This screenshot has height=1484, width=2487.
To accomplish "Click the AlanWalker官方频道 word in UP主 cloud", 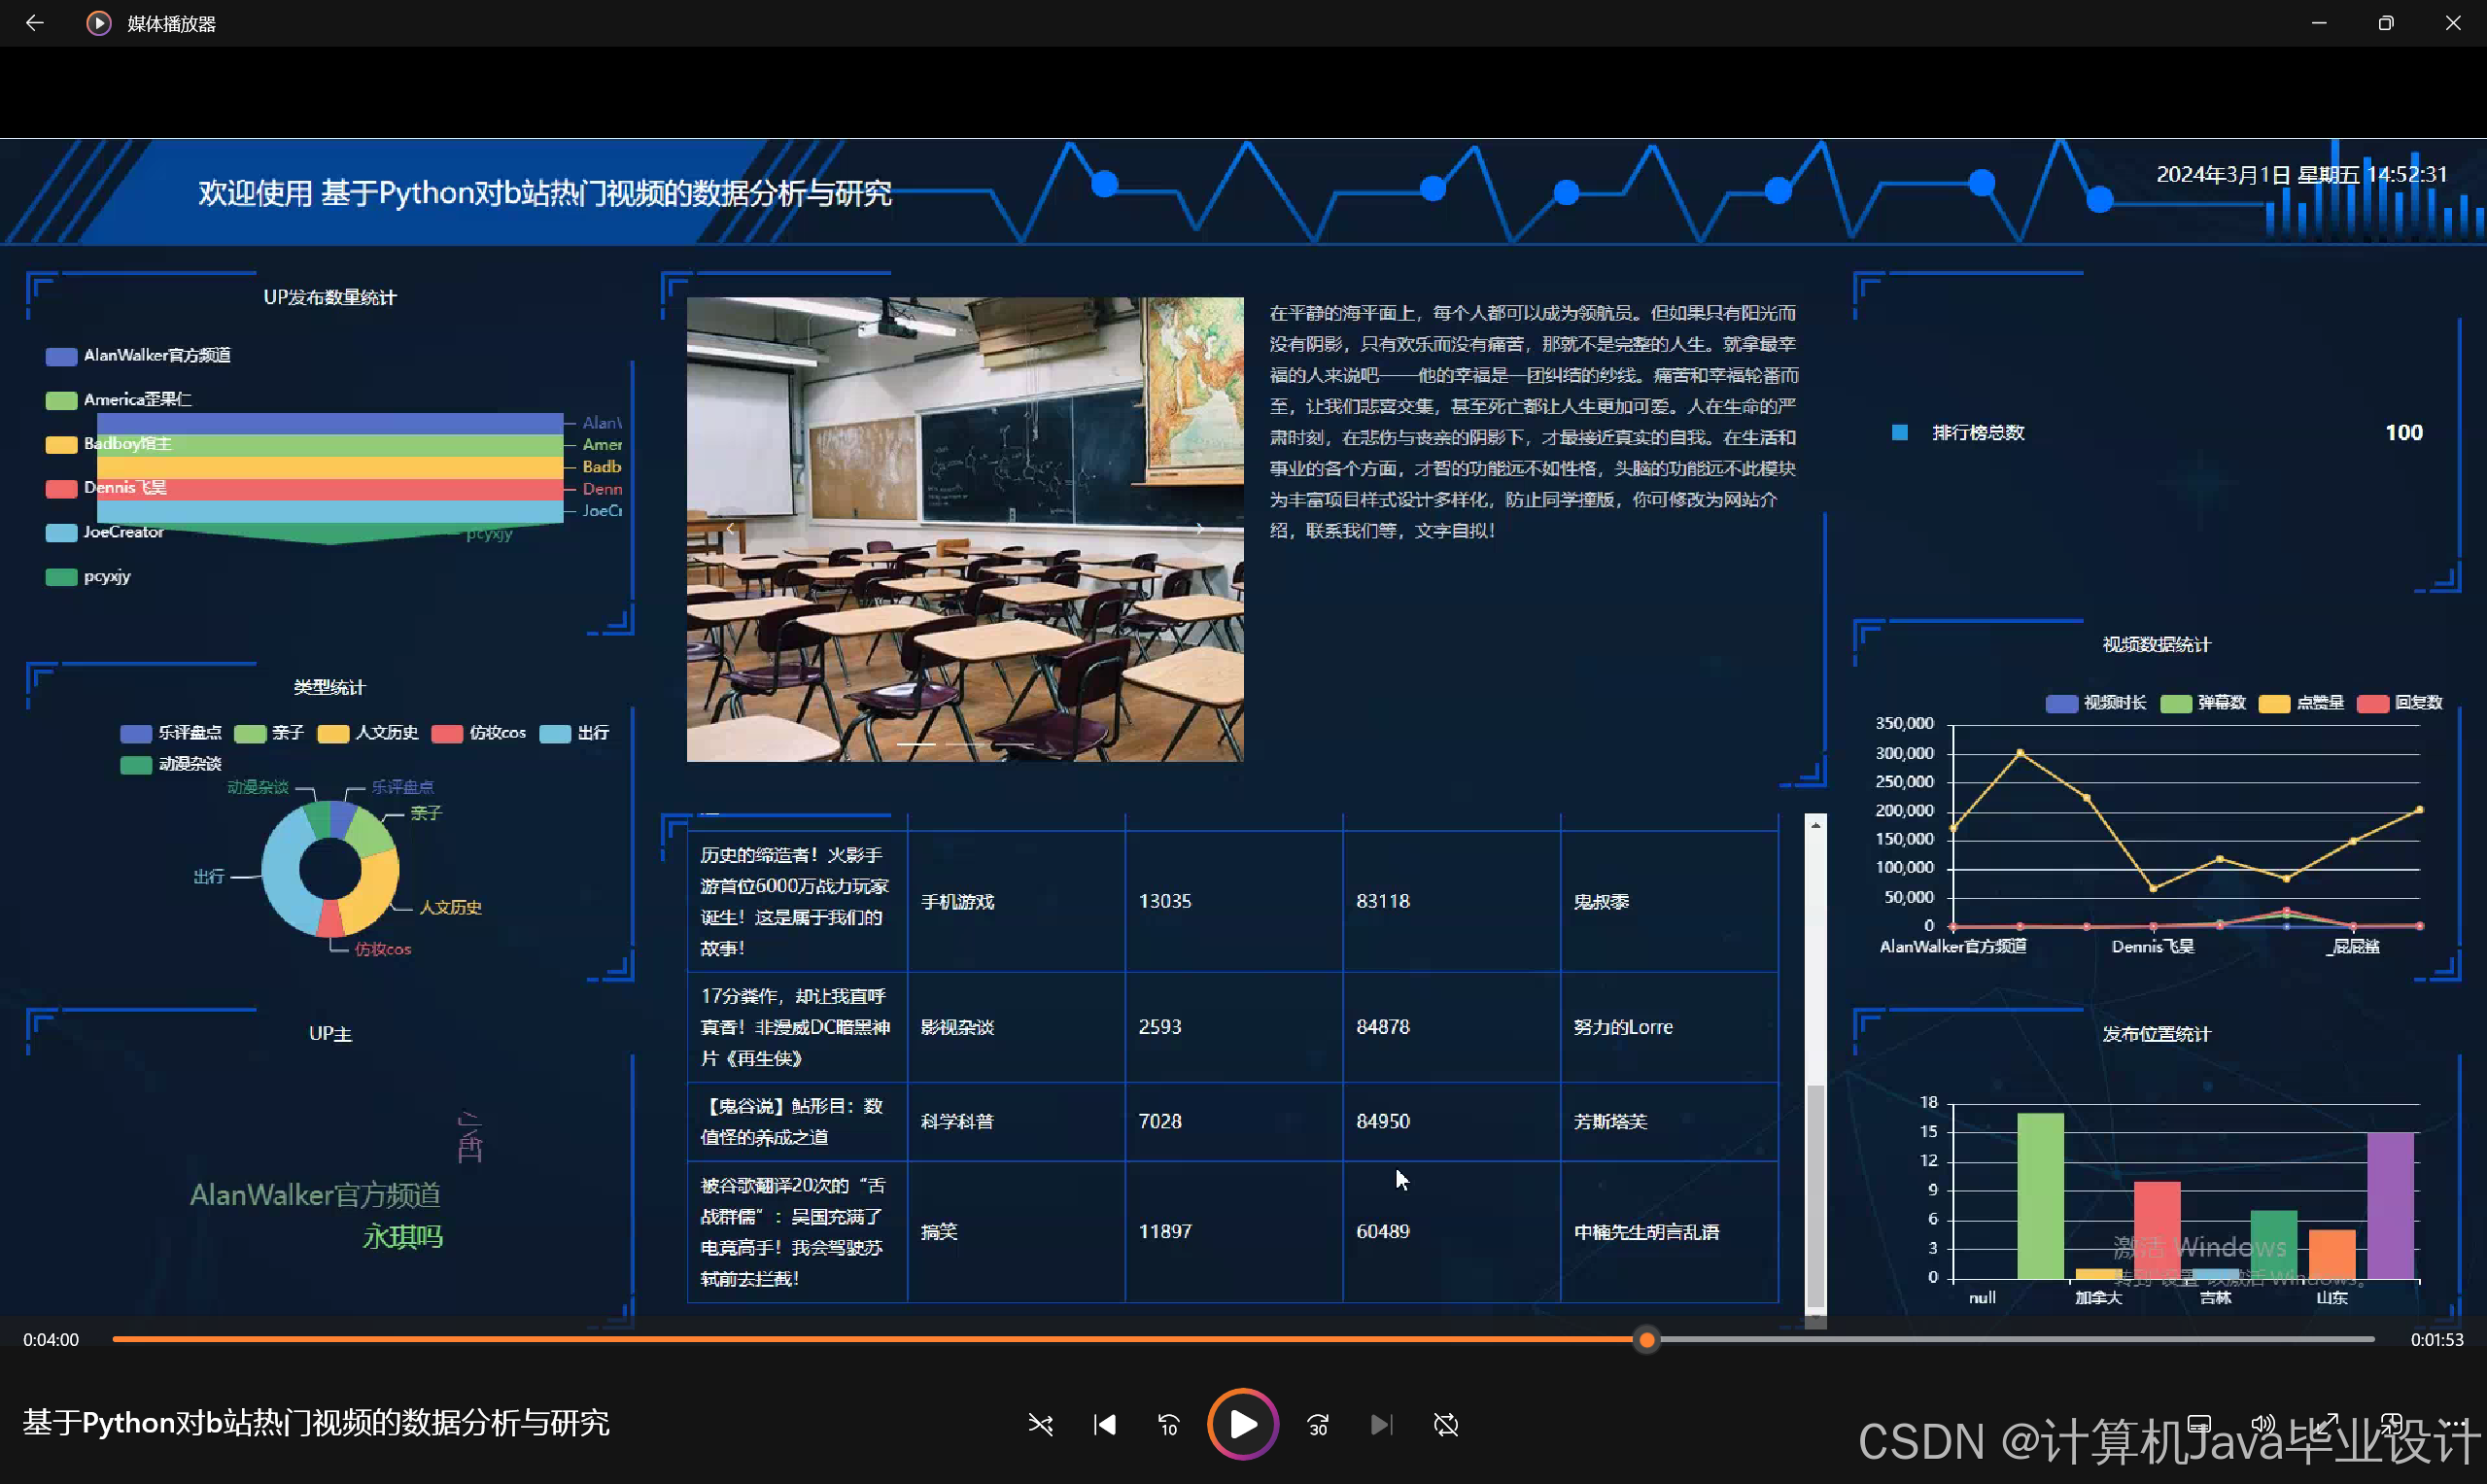I will click(315, 1194).
